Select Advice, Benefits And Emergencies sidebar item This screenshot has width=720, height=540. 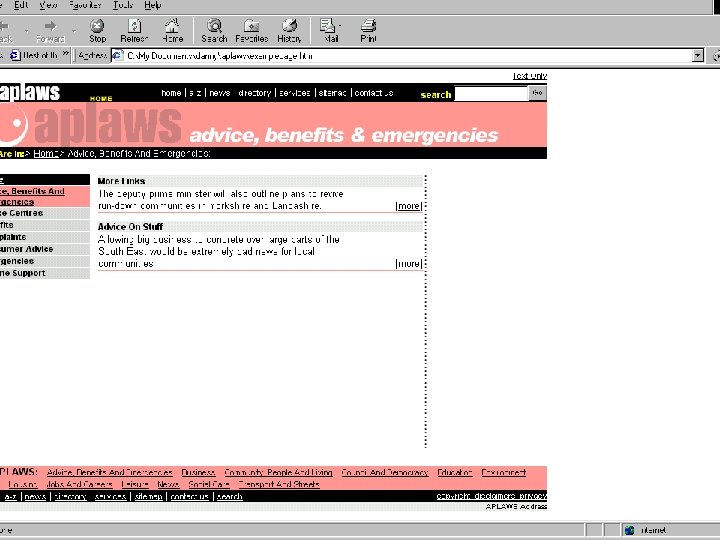45,197
